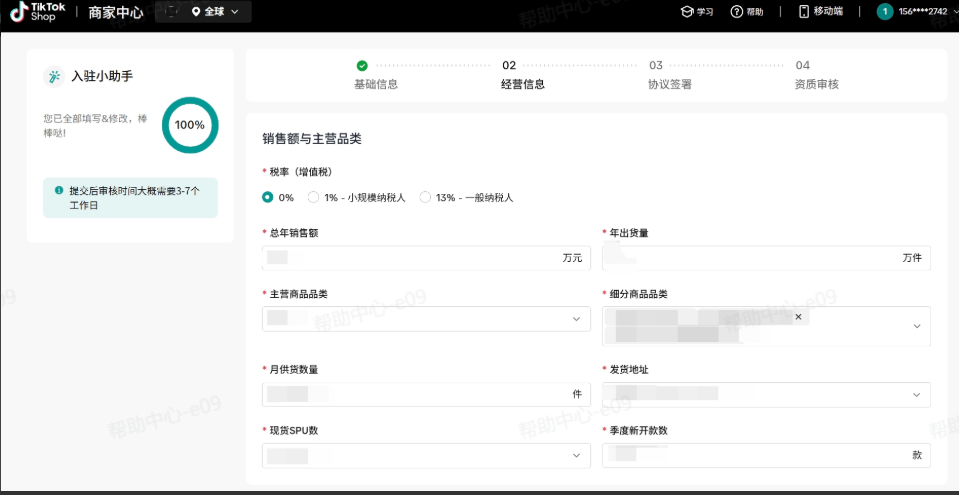
Task: Click the 商家中心 title text
Action: [x=116, y=12]
